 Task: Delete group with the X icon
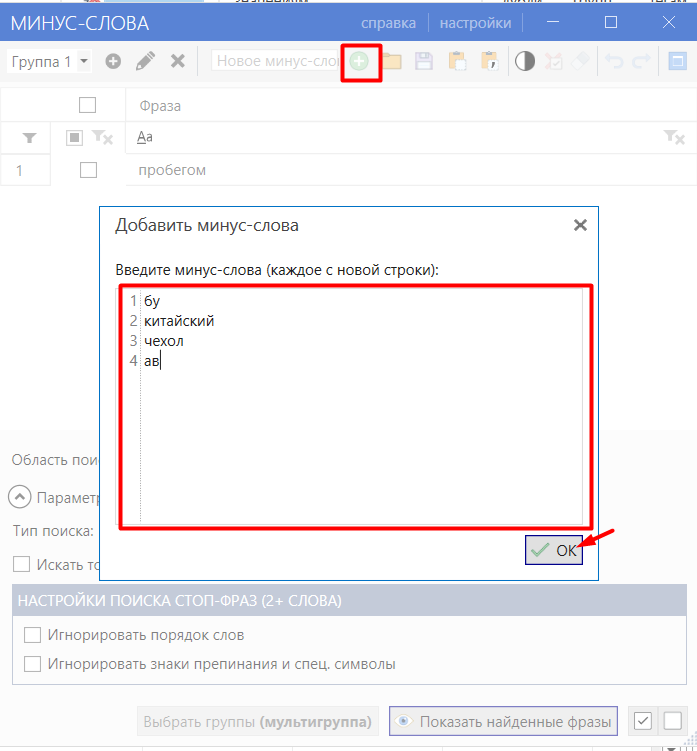click(x=178, y=61)
